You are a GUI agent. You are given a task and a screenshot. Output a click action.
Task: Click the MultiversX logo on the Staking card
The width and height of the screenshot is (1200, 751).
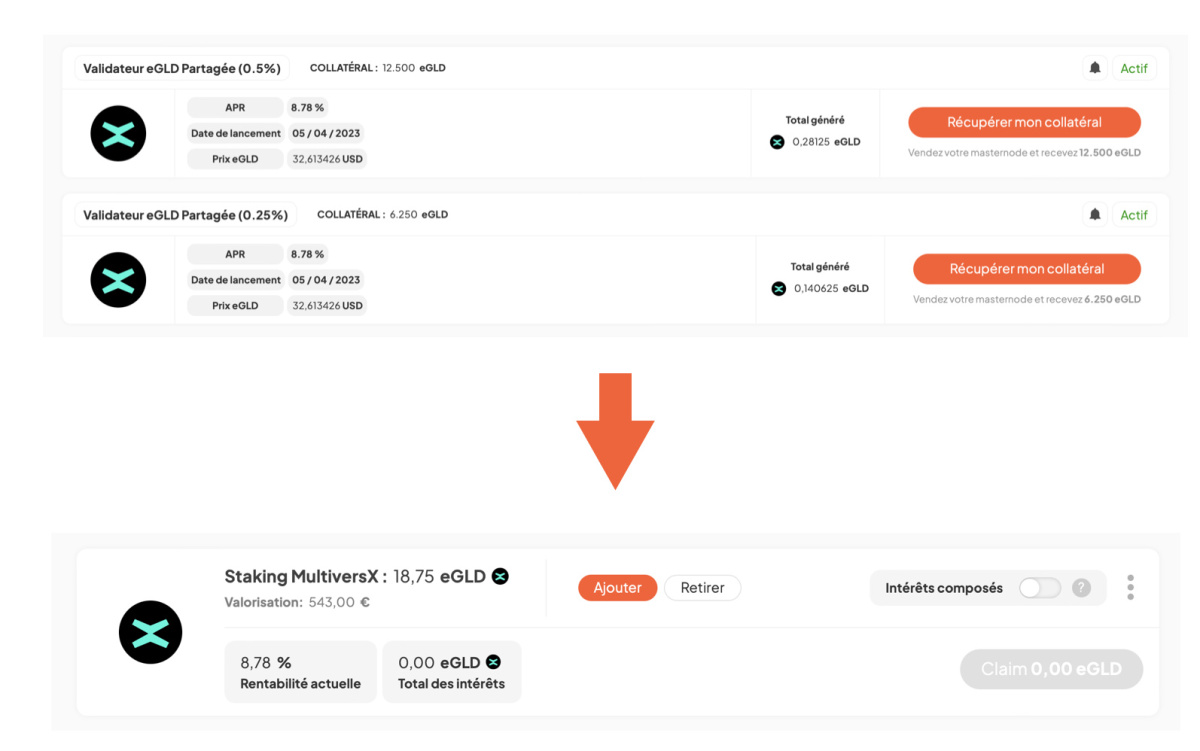click(150, 632)
